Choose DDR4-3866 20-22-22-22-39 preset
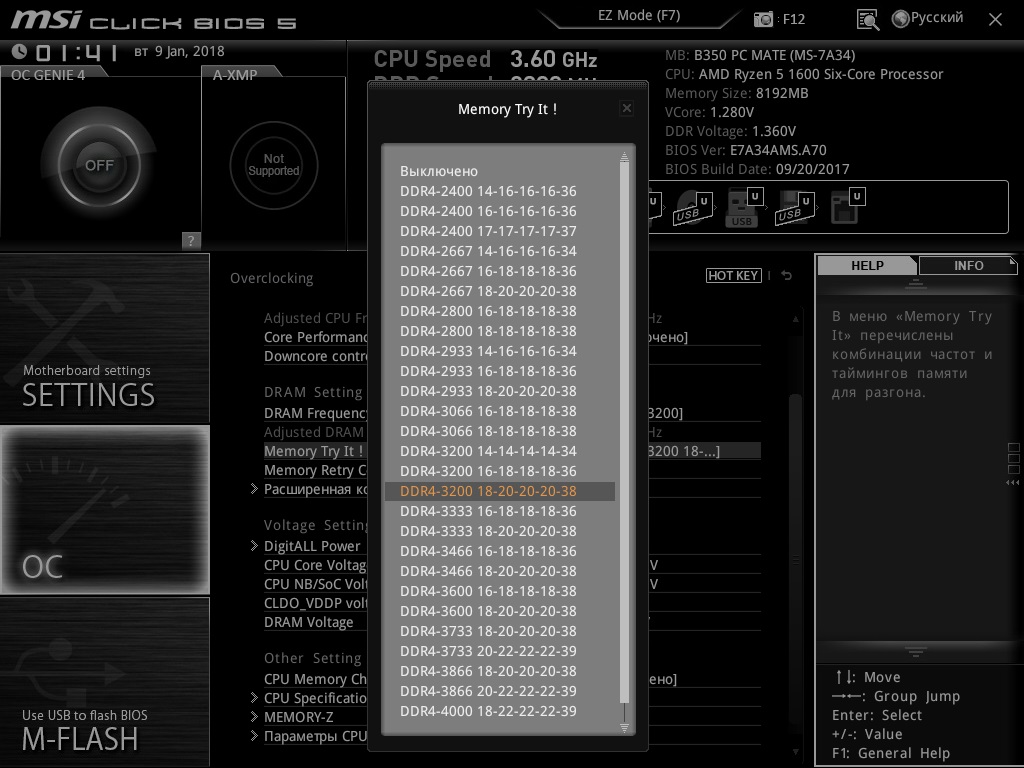1024x768 pixels. (x=500, y=691)
